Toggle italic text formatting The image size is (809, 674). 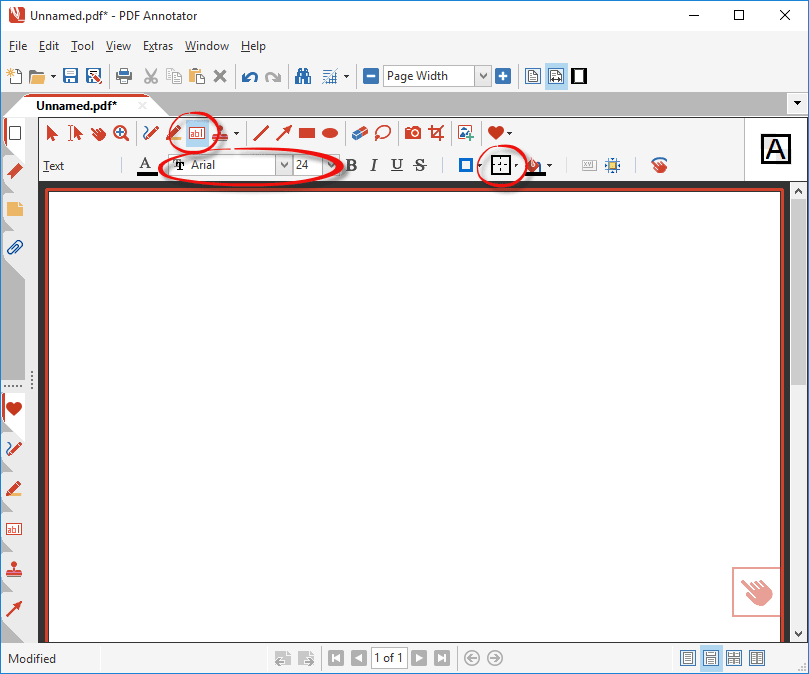pos(372,165)
